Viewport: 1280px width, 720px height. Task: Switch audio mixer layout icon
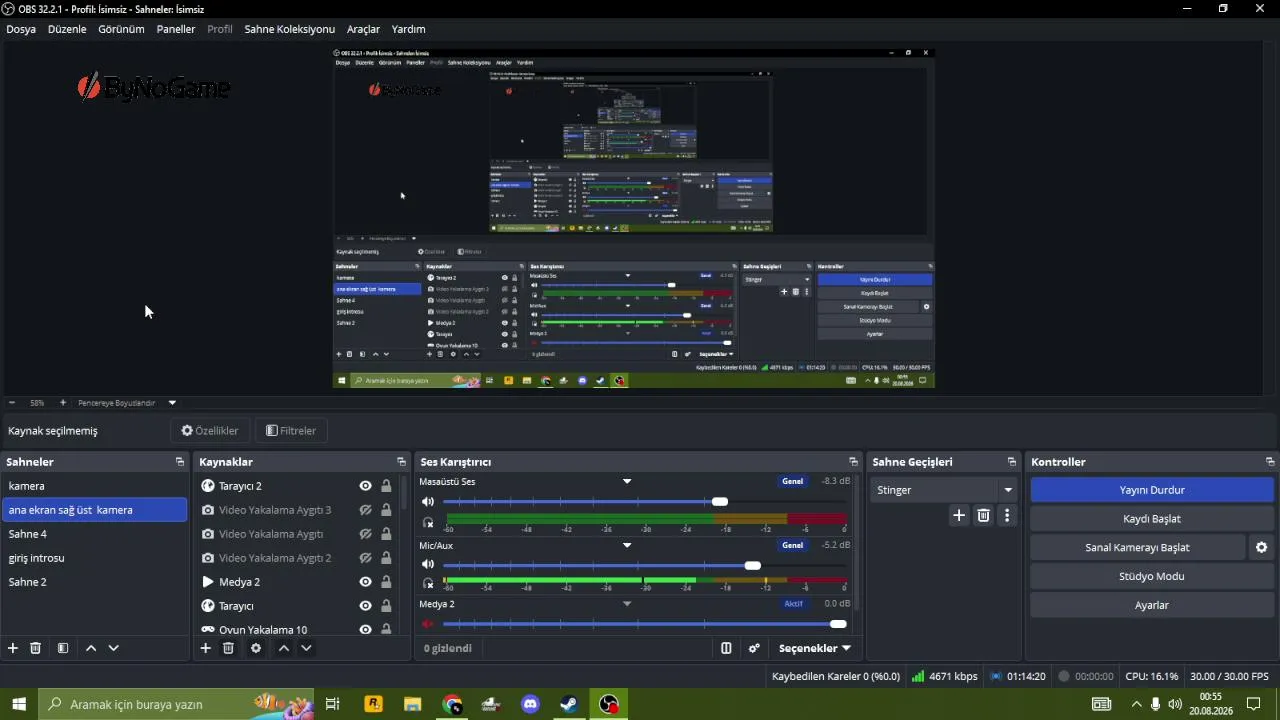[x=727, y=648]
